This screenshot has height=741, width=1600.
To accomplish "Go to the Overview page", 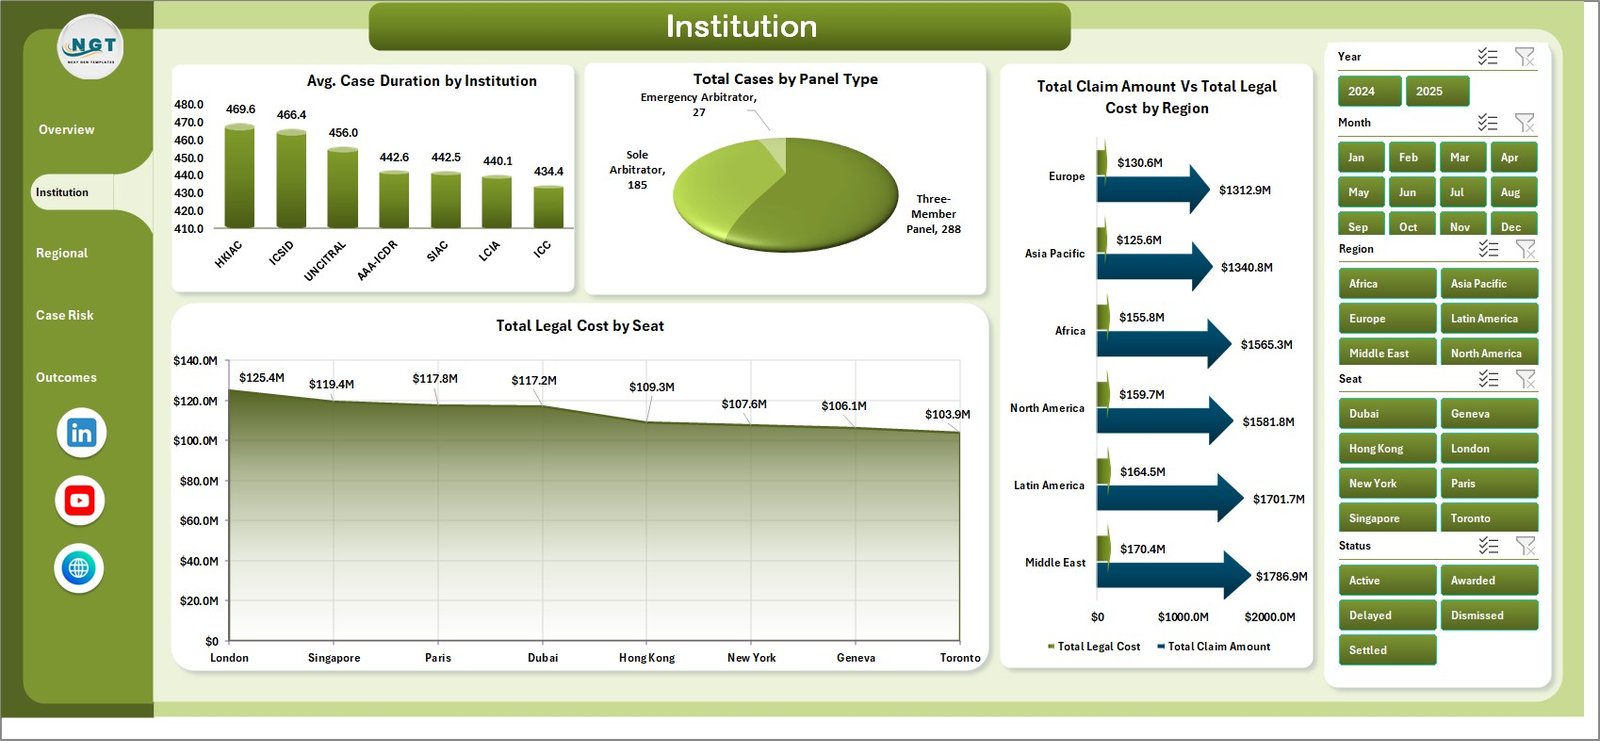I will [66, 130].
